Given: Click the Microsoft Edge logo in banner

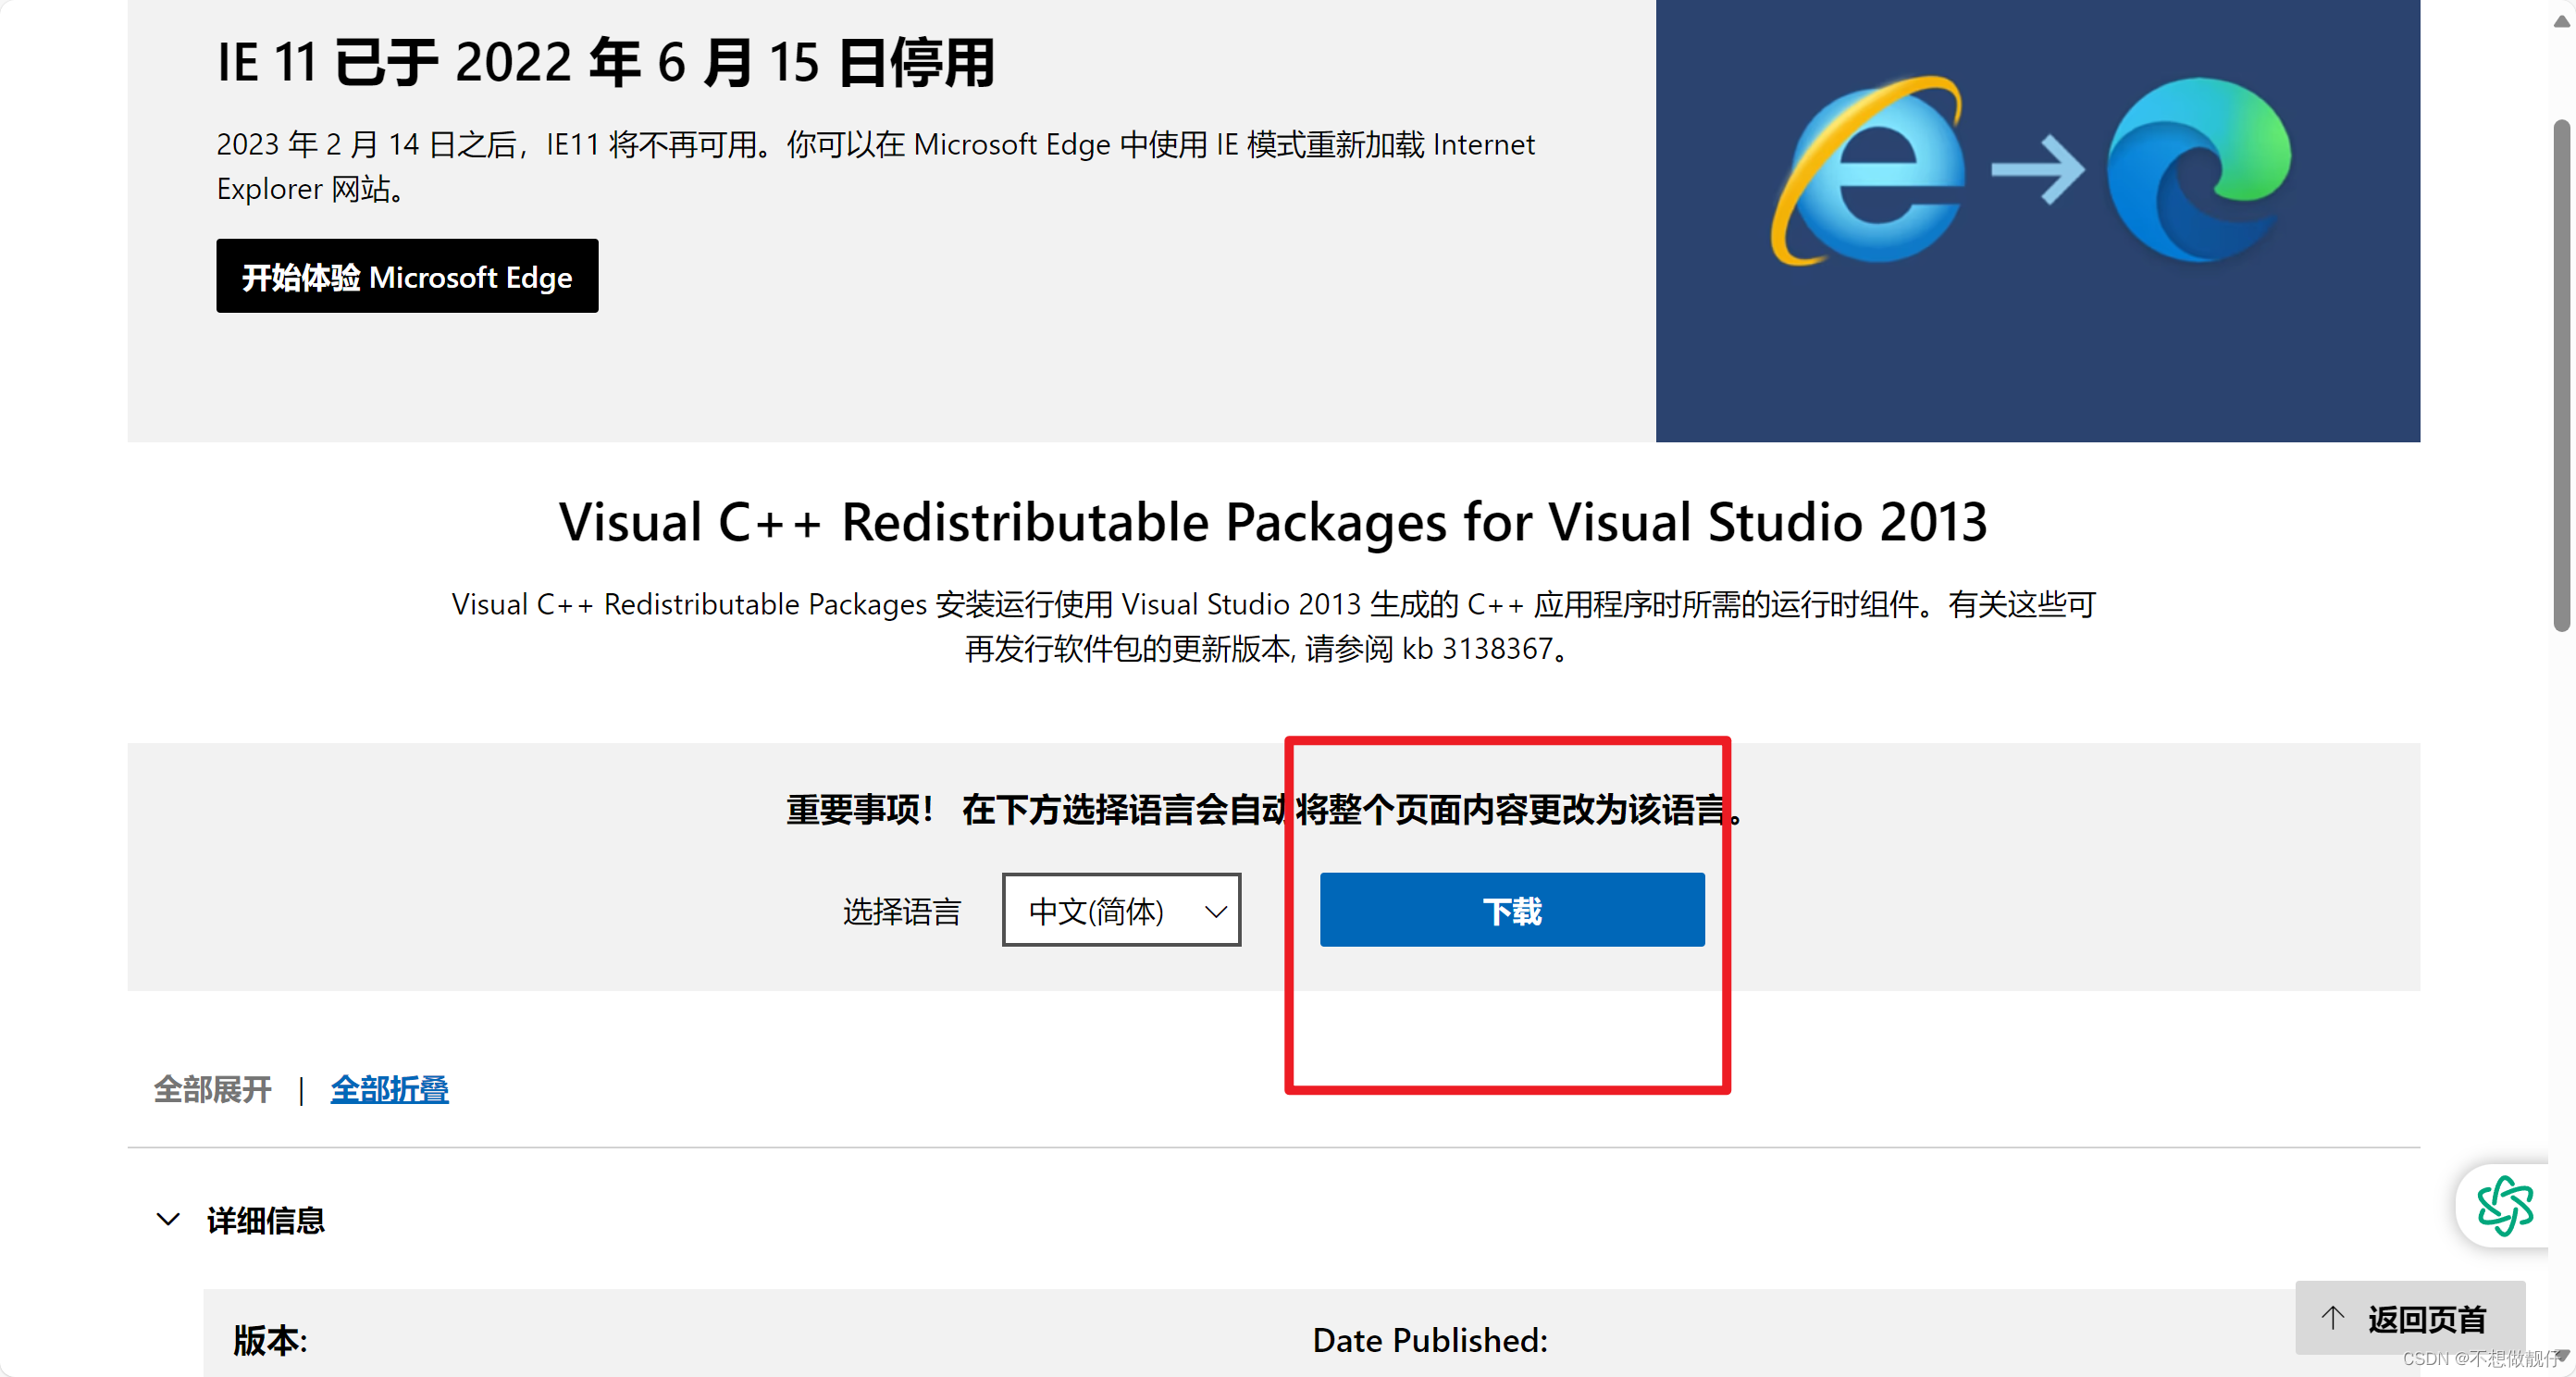Looking at the screenshot, I should 2198,170.
